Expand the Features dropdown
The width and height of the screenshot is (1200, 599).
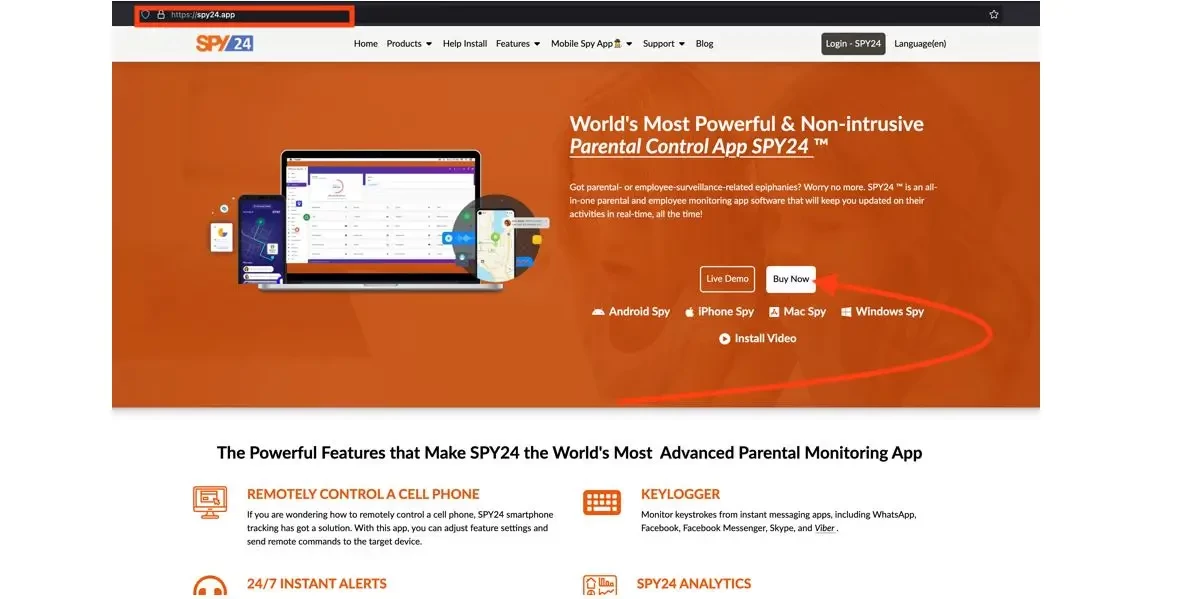click(518, 44)
